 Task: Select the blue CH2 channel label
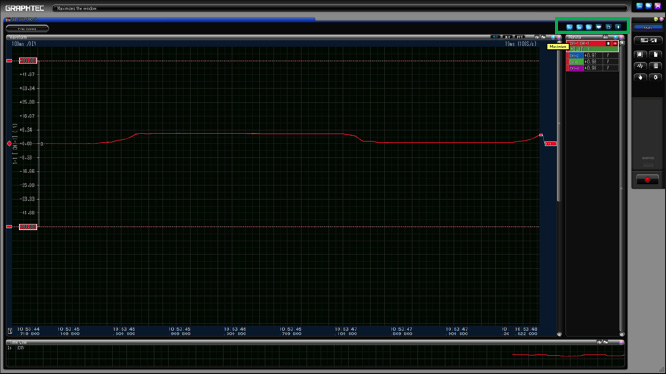(576, 56)
